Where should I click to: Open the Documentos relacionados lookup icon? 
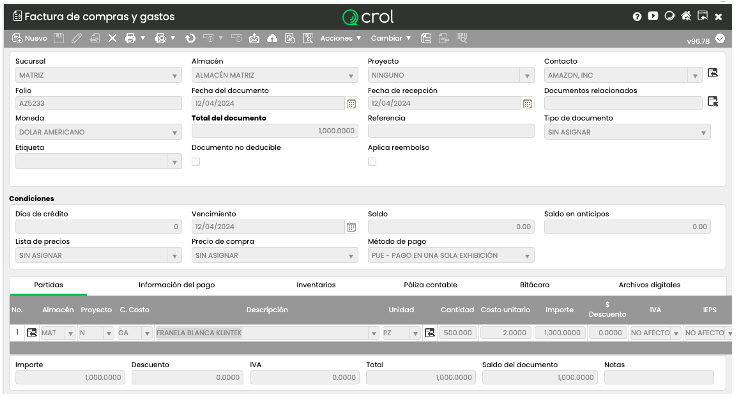713,101
